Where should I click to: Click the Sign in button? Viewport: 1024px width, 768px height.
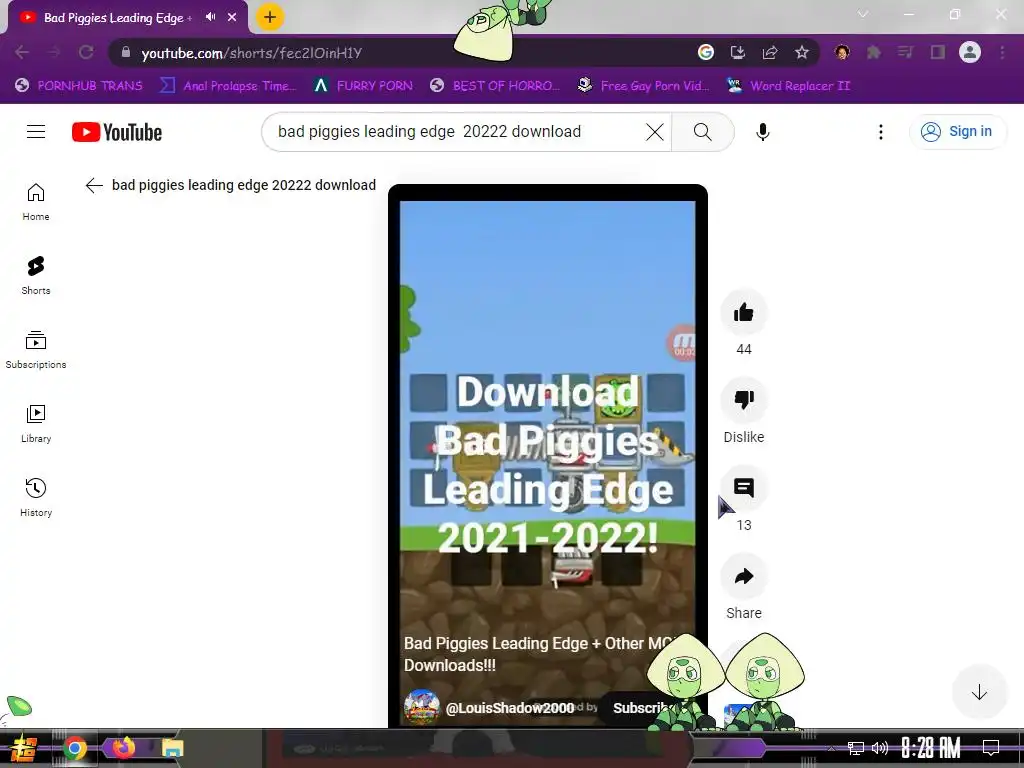pyautogui.click(x=957, y=131)
